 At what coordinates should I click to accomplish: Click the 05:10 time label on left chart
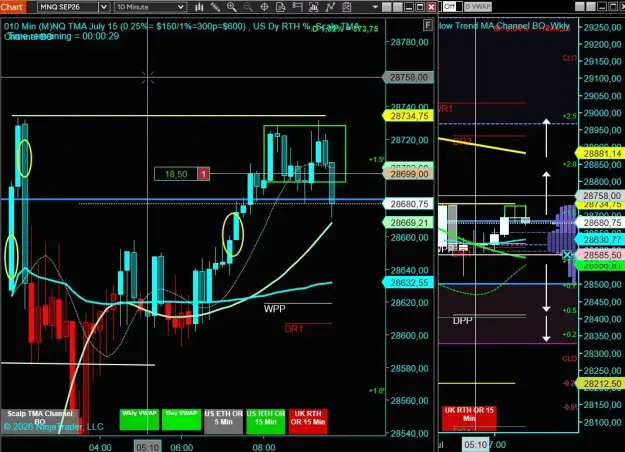coord(147,447)
